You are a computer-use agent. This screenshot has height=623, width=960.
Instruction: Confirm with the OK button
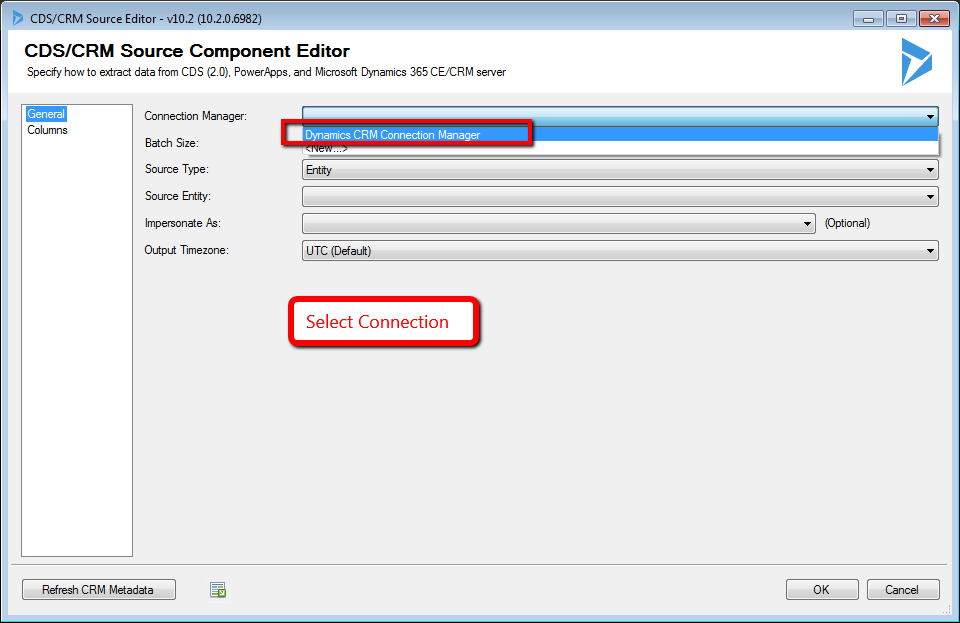pos(822,589)
